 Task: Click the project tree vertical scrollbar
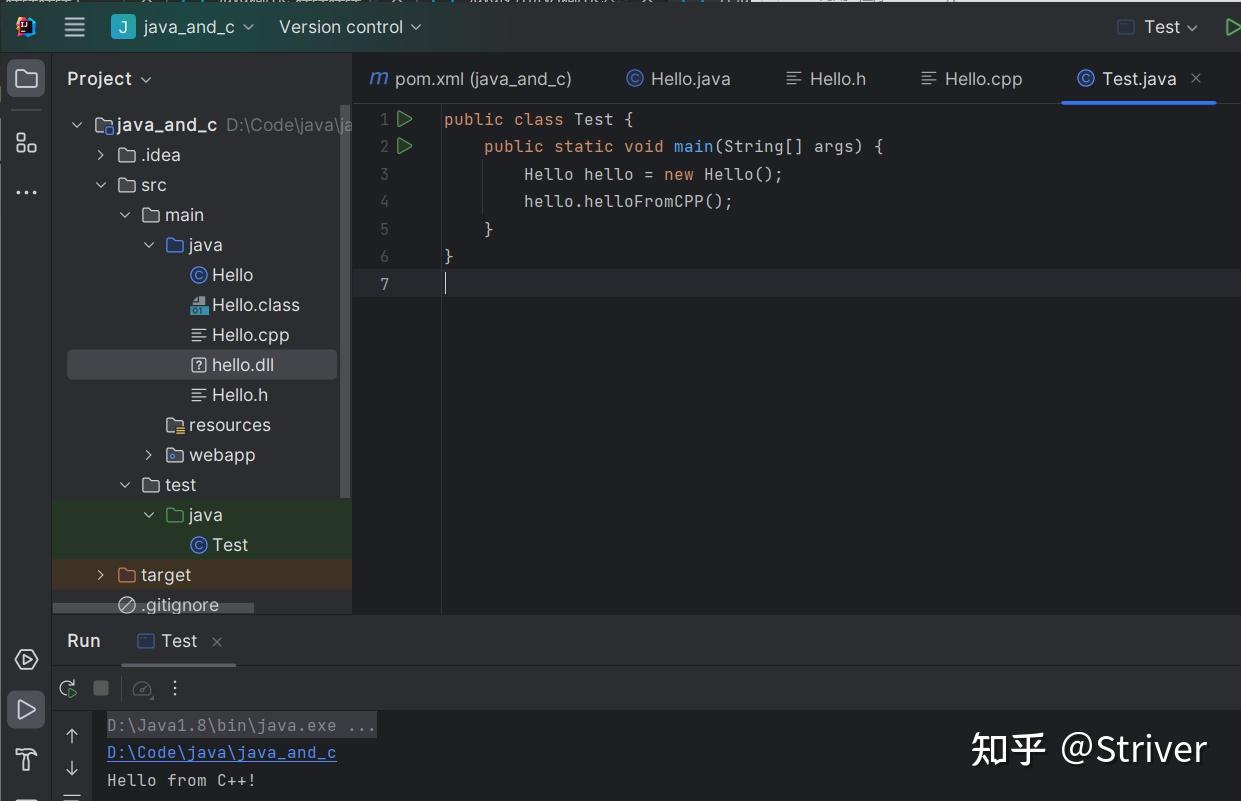click(x=346, y=300)
